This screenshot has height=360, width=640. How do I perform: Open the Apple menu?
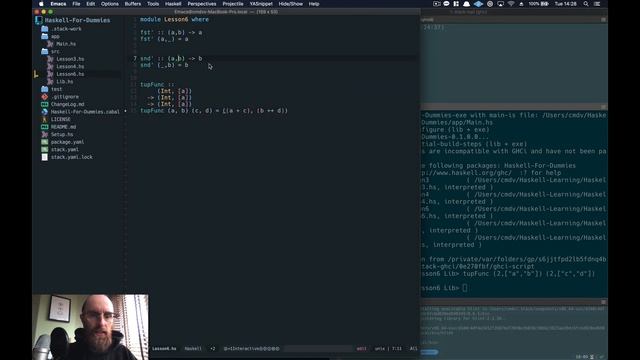coord(41,4)
